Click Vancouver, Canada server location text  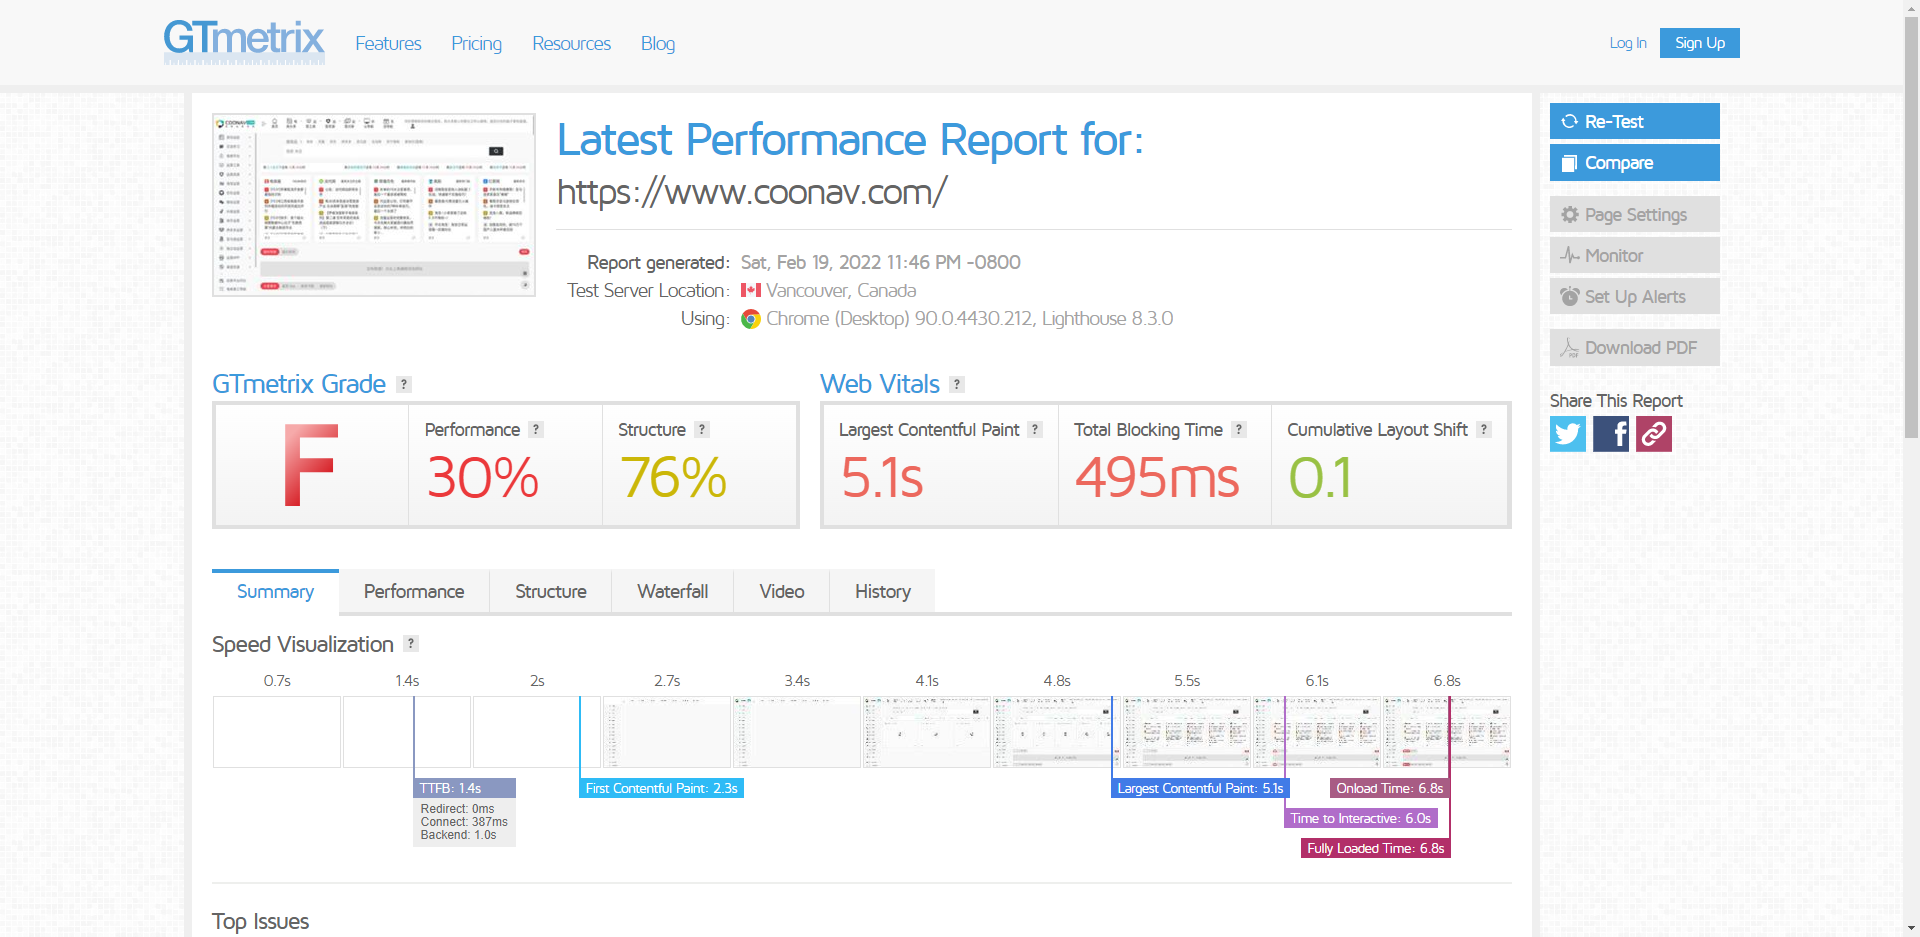pos(841,290)
